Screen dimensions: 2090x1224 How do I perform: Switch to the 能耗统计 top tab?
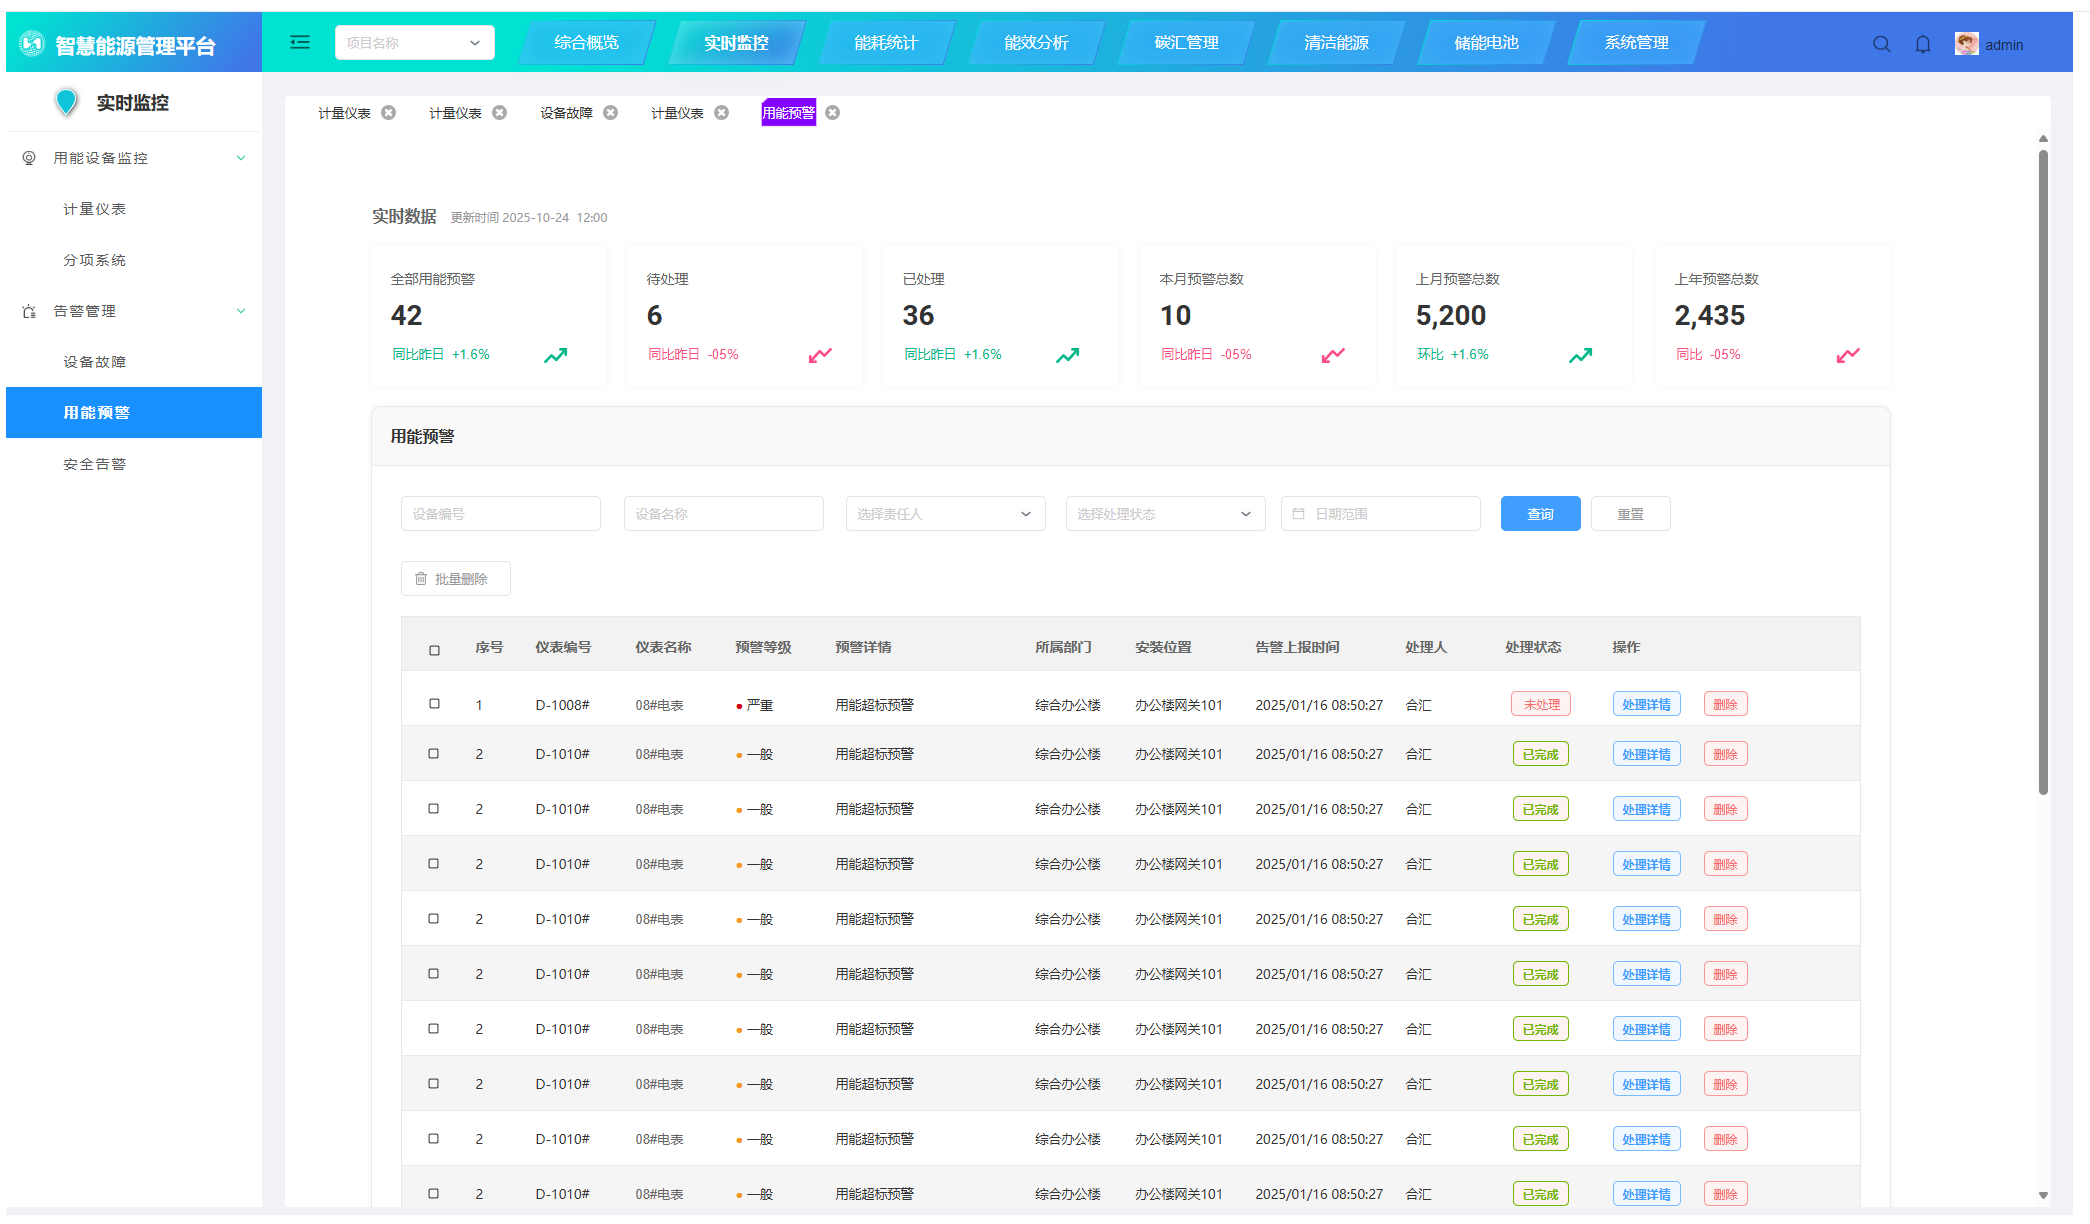886,43
